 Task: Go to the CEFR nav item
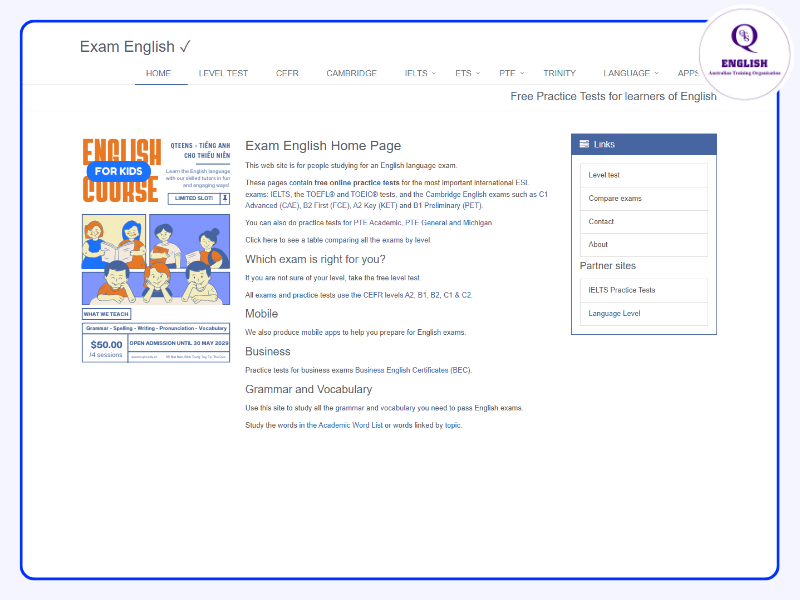(287, 73)
